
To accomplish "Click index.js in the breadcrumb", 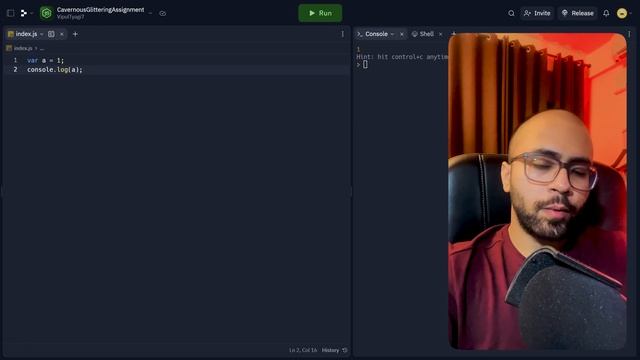I will 23,48.
